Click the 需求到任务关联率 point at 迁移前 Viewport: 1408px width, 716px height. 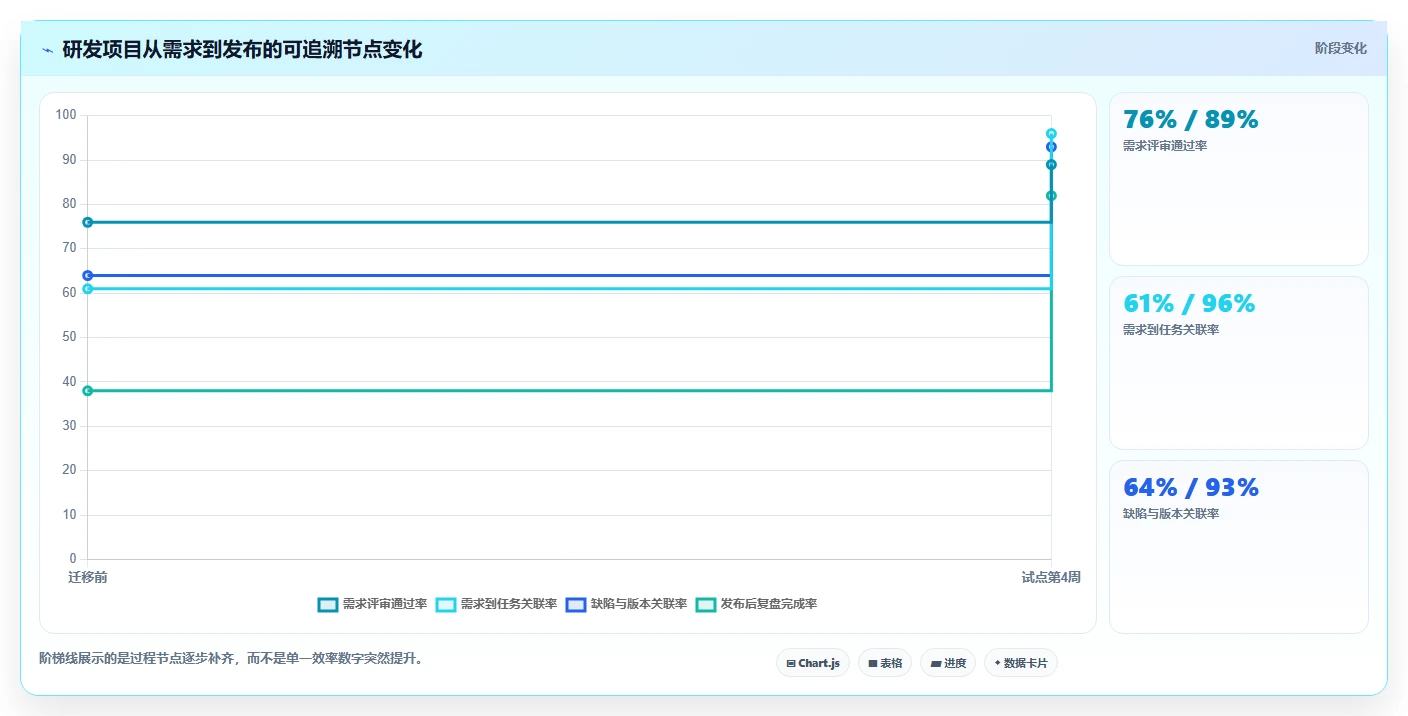point(87,288)
